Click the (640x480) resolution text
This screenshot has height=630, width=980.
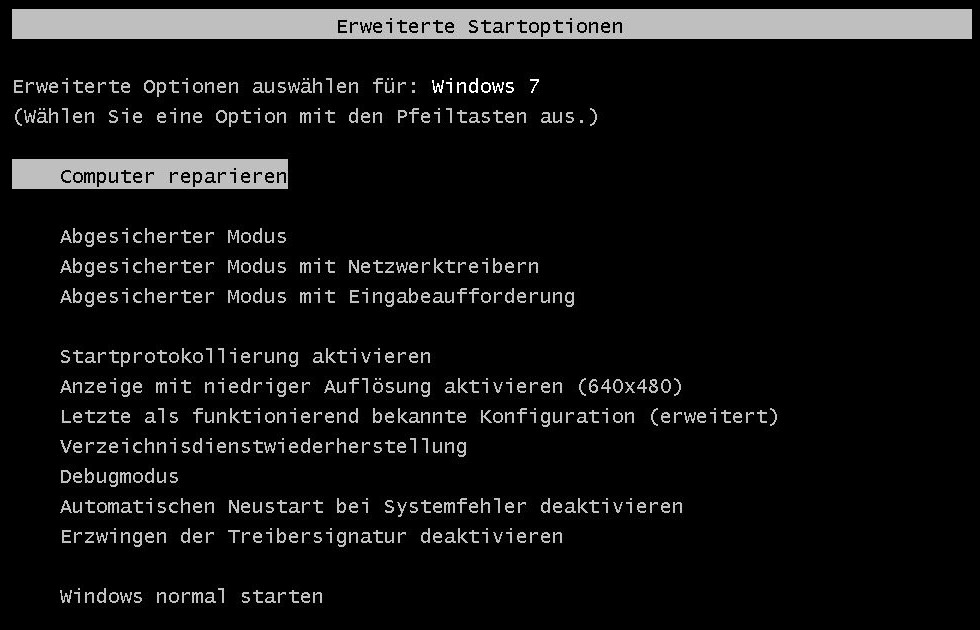click(x=630, y=387)
